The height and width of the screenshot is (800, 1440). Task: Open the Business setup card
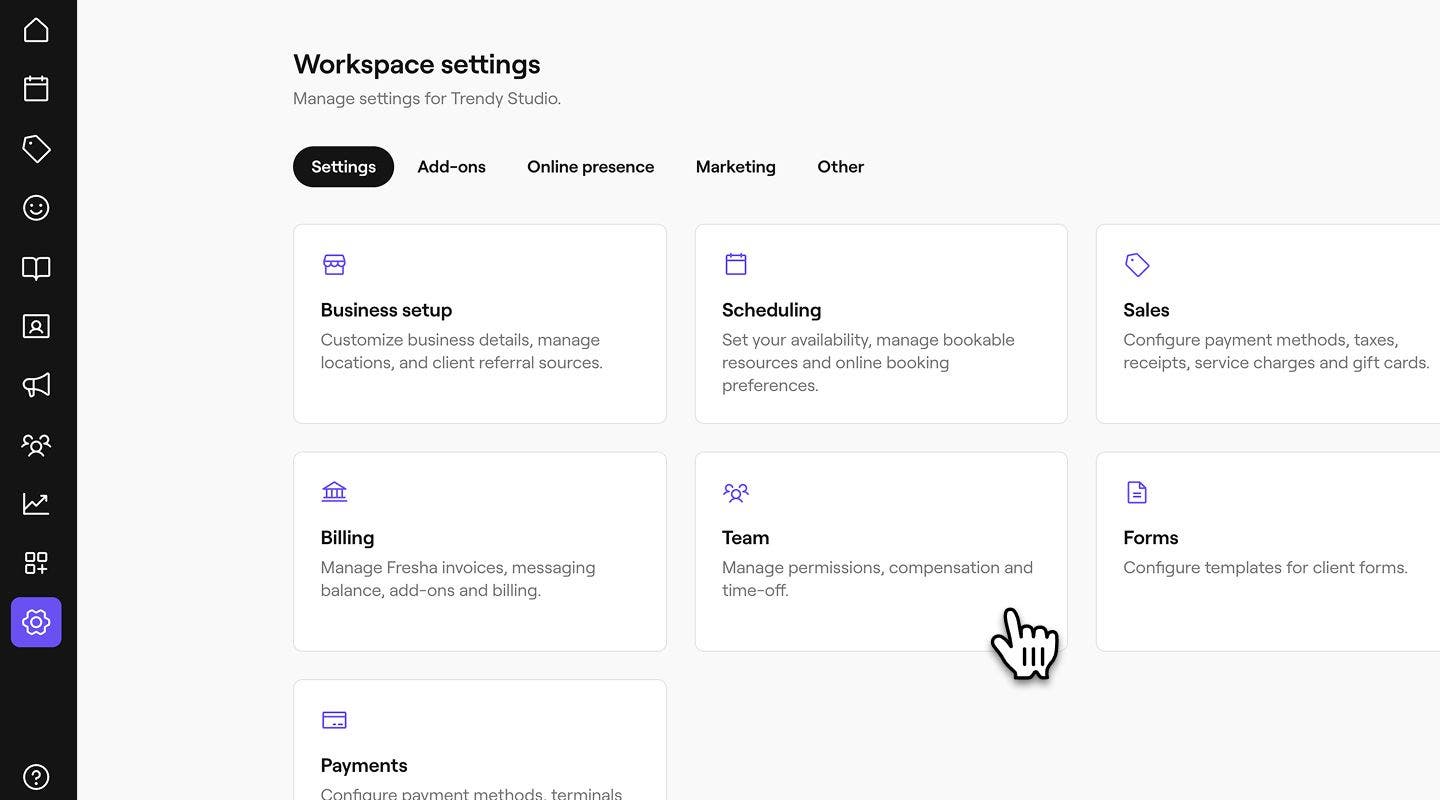(x=479, y=324)
